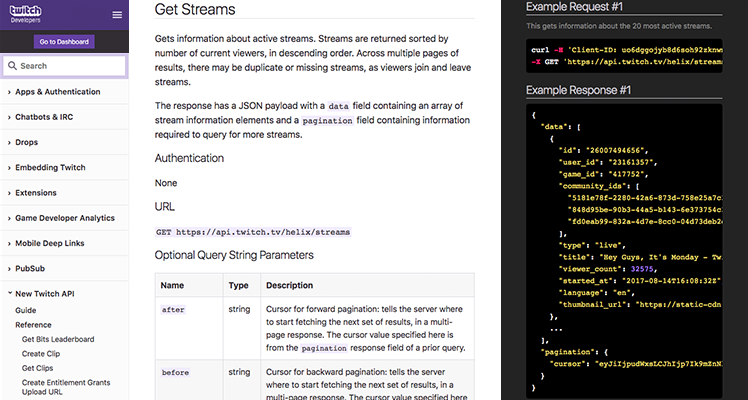
Task: Expand Apps & Authentication section
Action: pyautogui.click(x=64, y=92)
